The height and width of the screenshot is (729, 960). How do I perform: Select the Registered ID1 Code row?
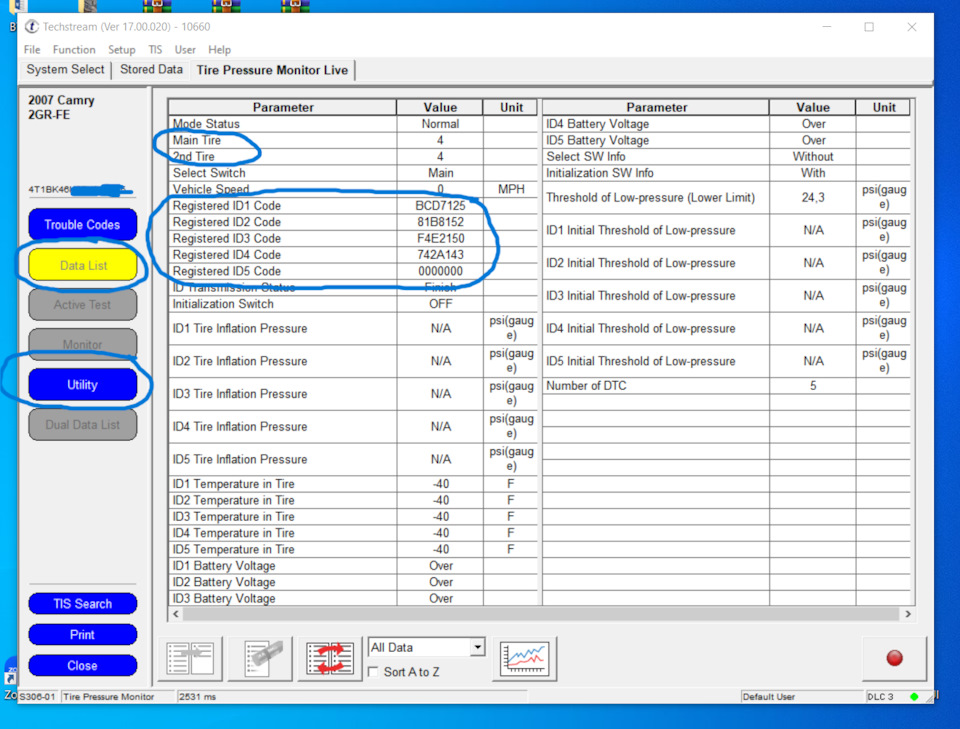353,206
